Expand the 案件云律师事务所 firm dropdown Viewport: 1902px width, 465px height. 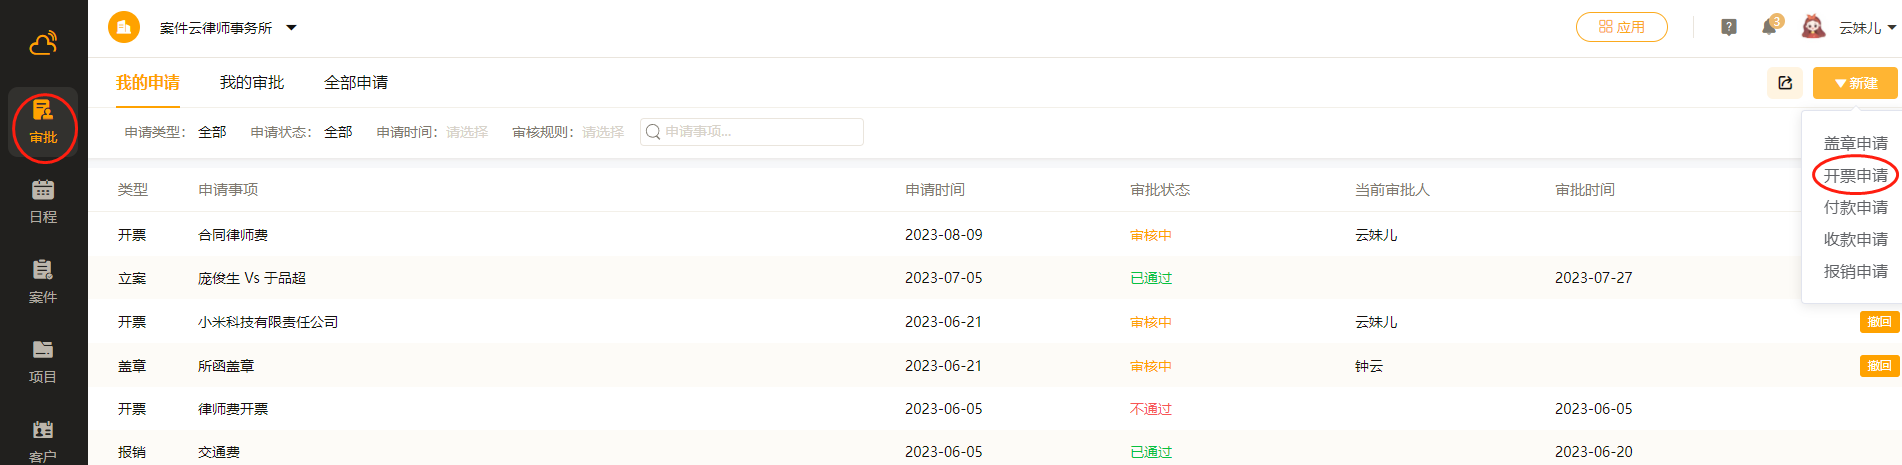coord(291,28)
